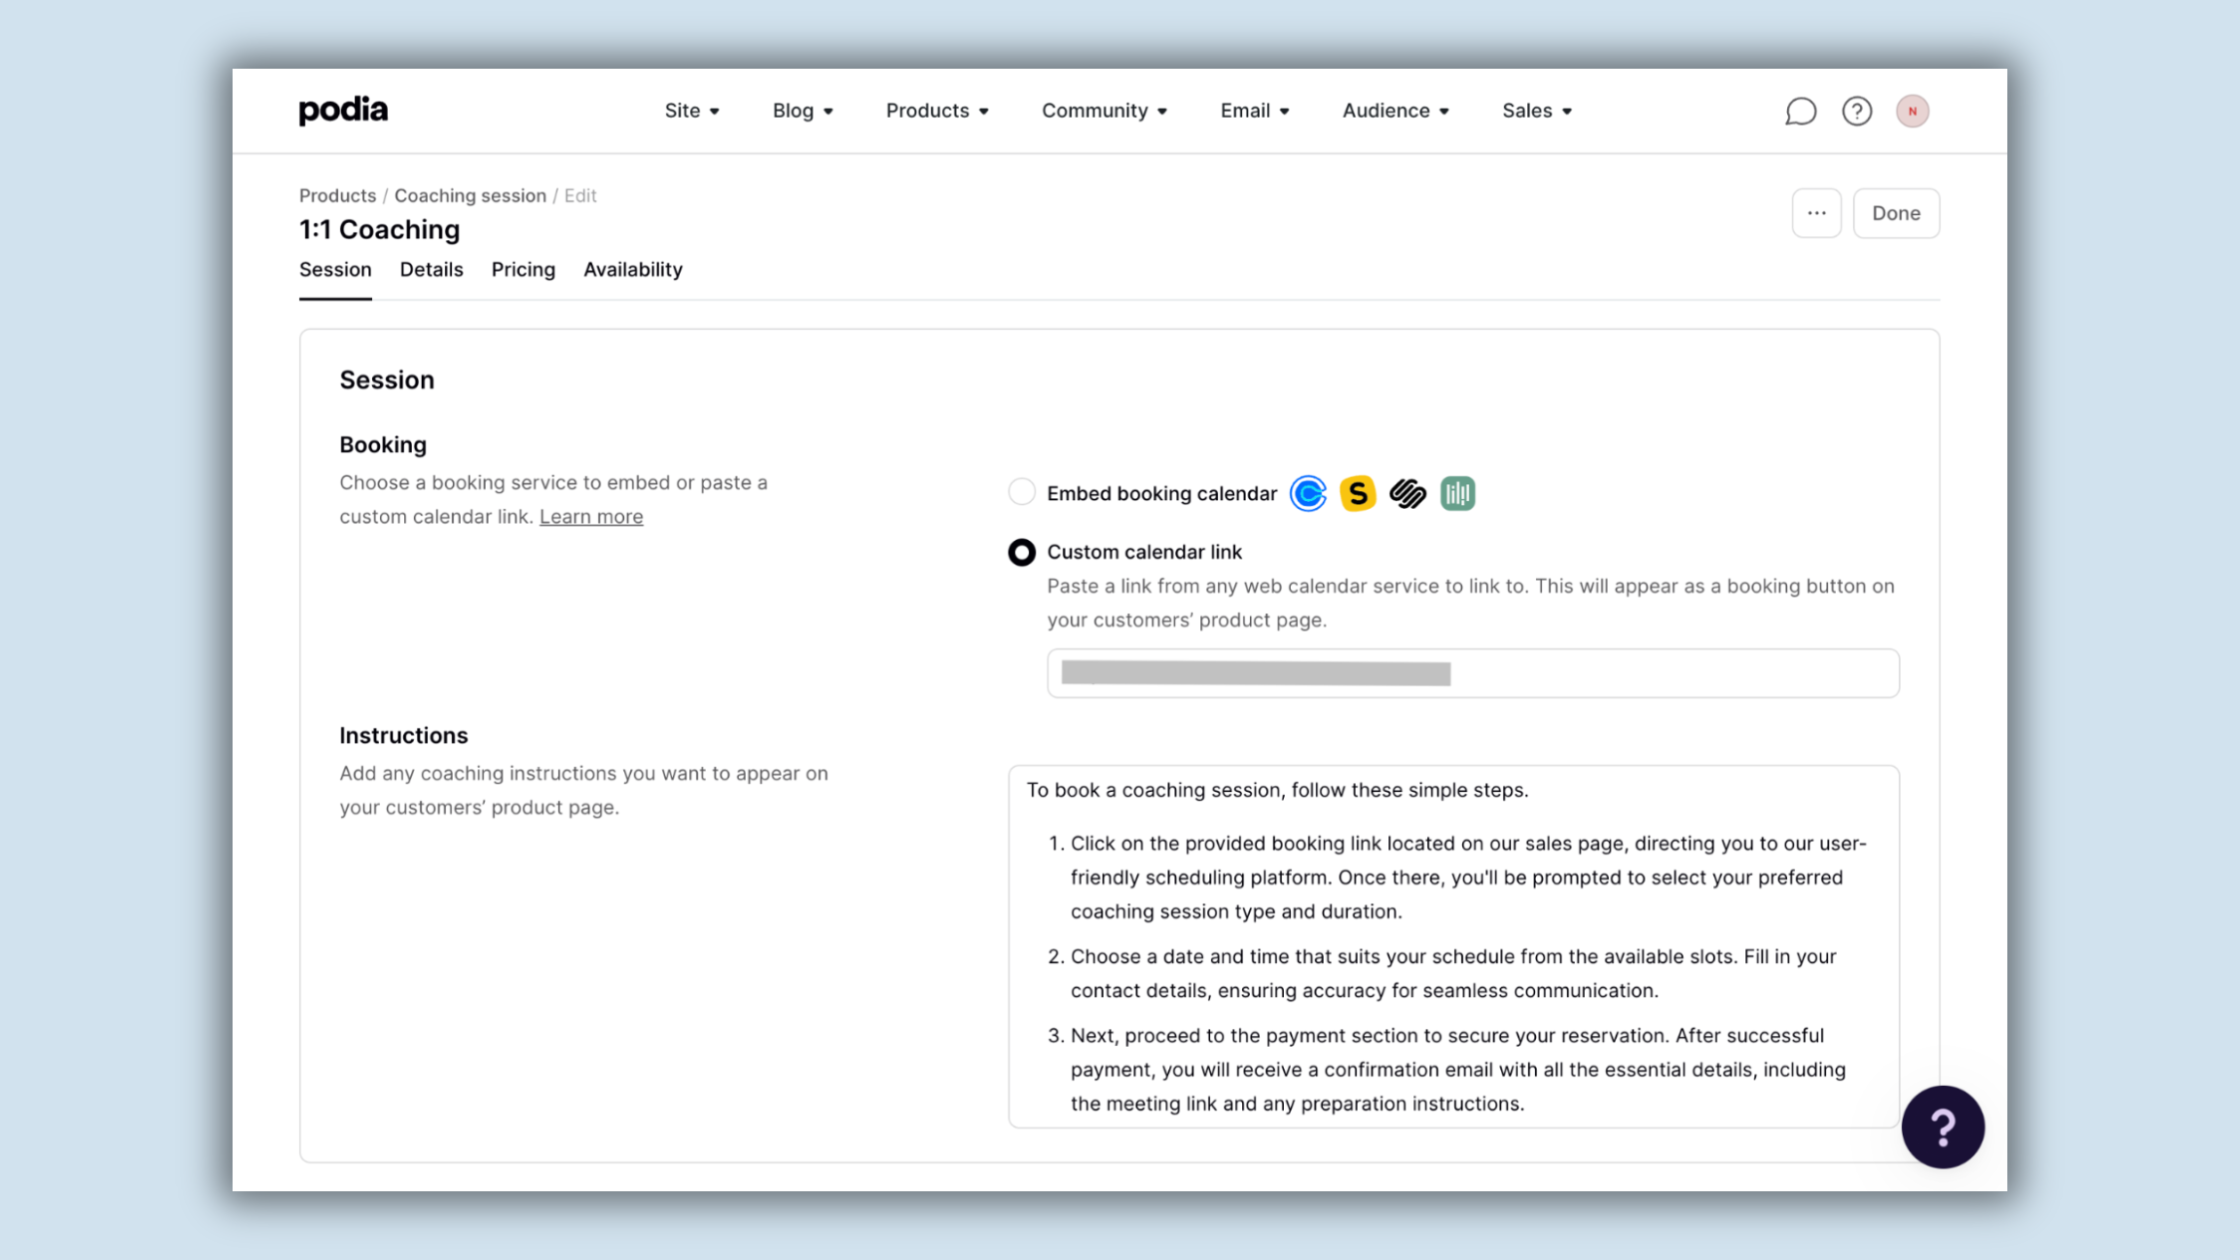2240x1260 pixels.
Task: Click the Done button
Action: click(1896, 213)
